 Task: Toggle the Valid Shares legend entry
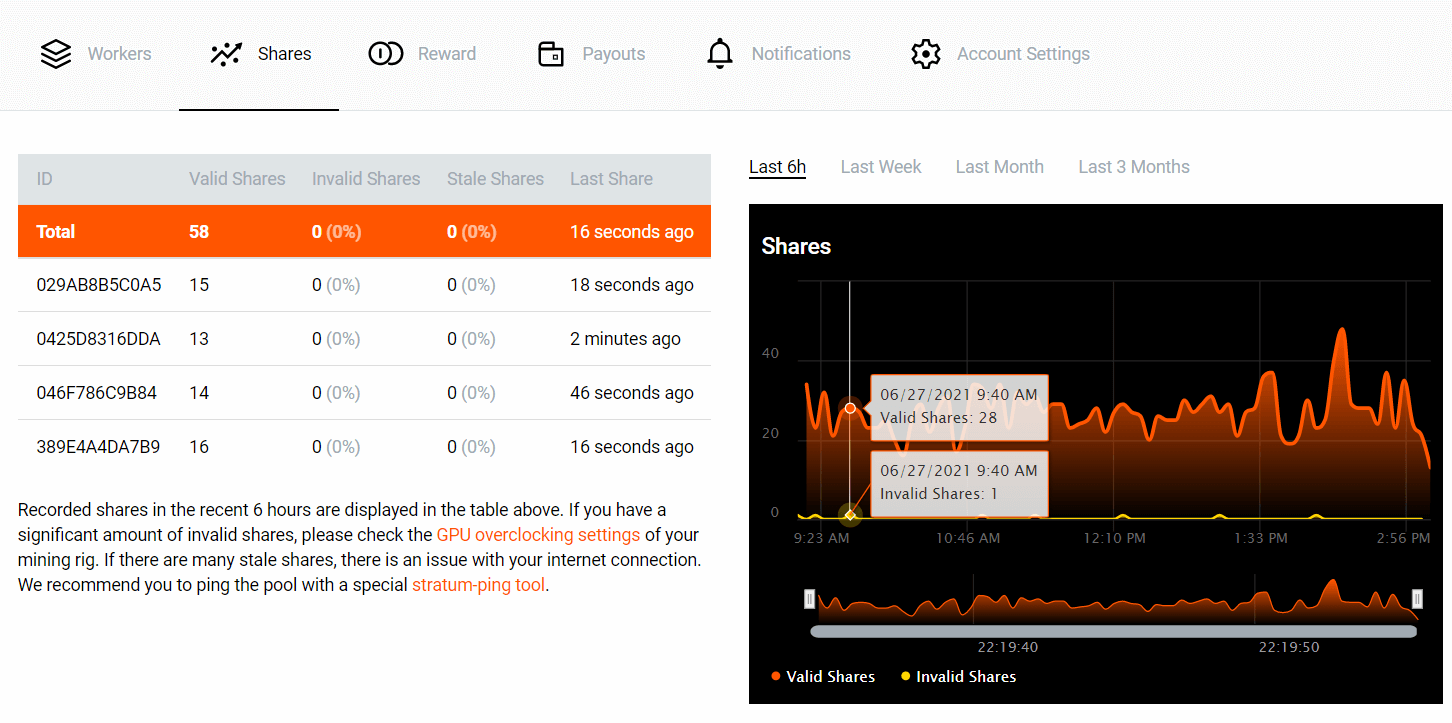pos(823,677)
